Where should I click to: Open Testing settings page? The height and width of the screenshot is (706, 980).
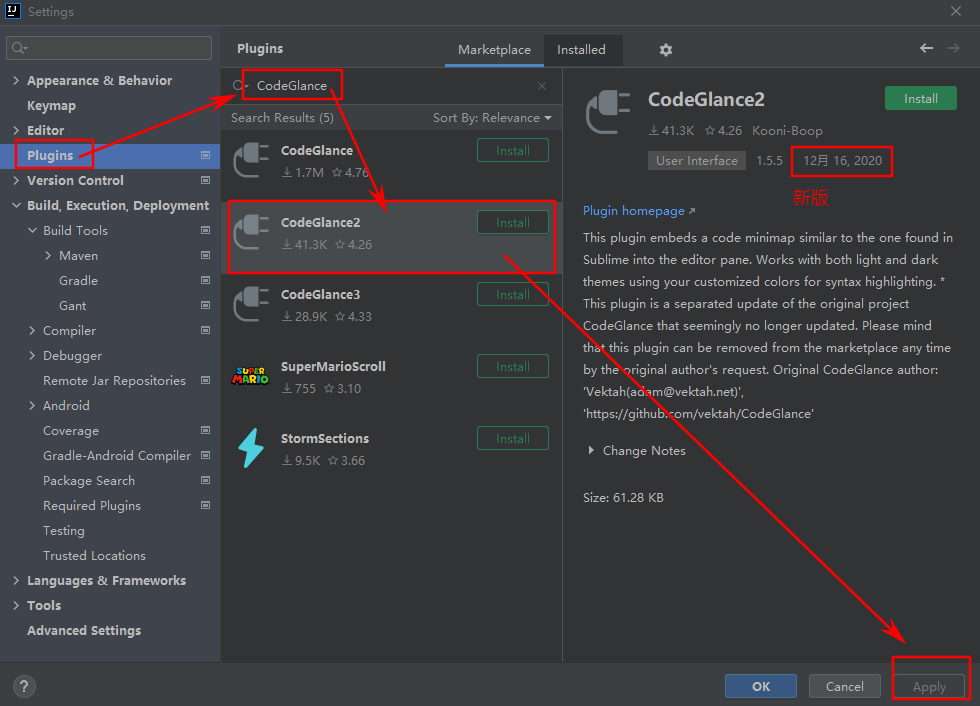tap(64, 530)
